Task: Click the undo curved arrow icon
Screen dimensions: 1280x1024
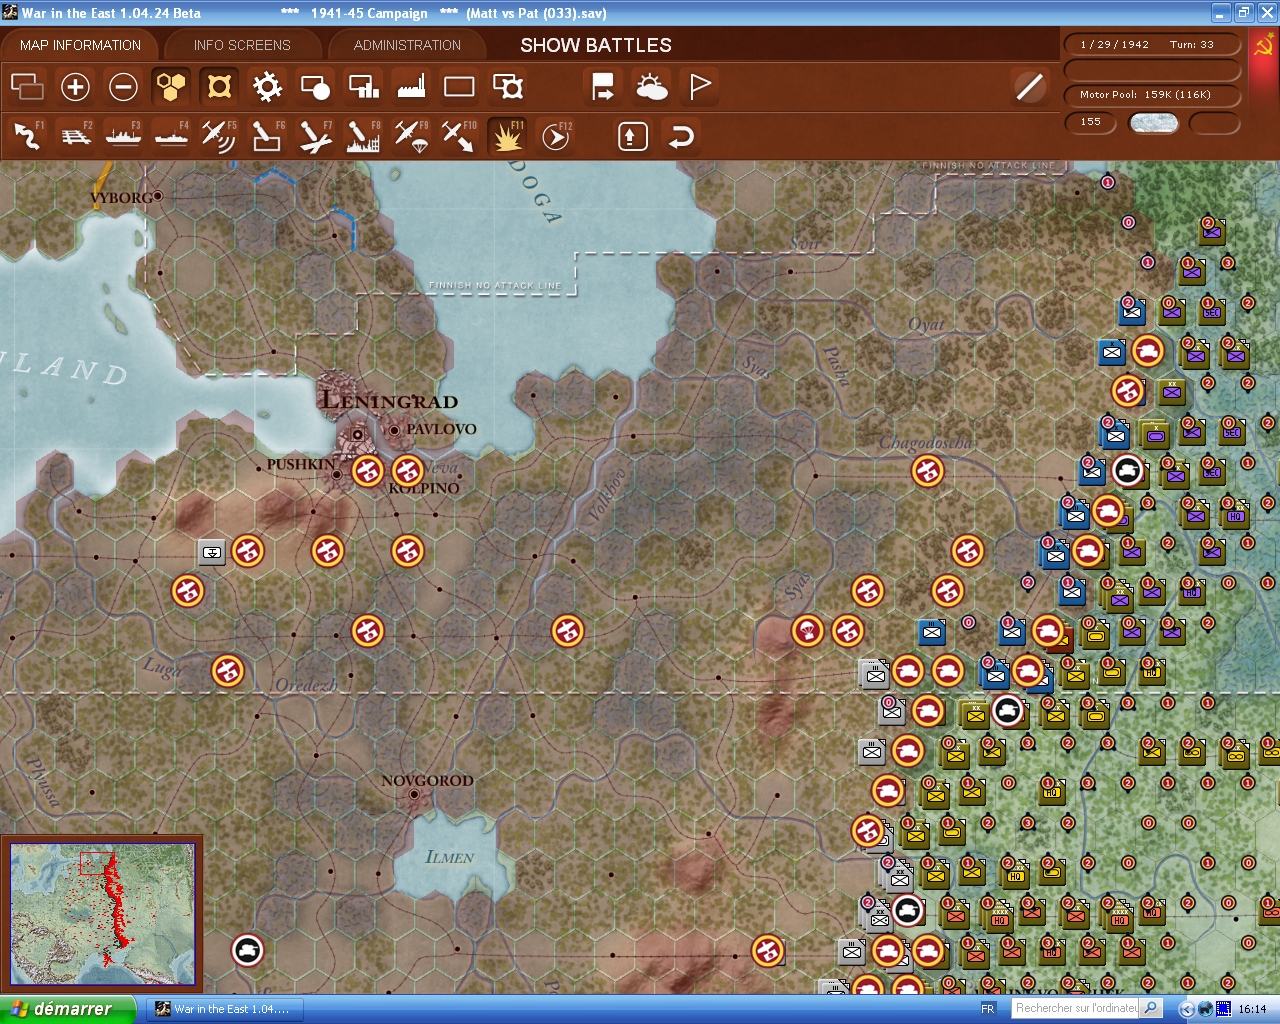Action: click(x=681, y=137)
